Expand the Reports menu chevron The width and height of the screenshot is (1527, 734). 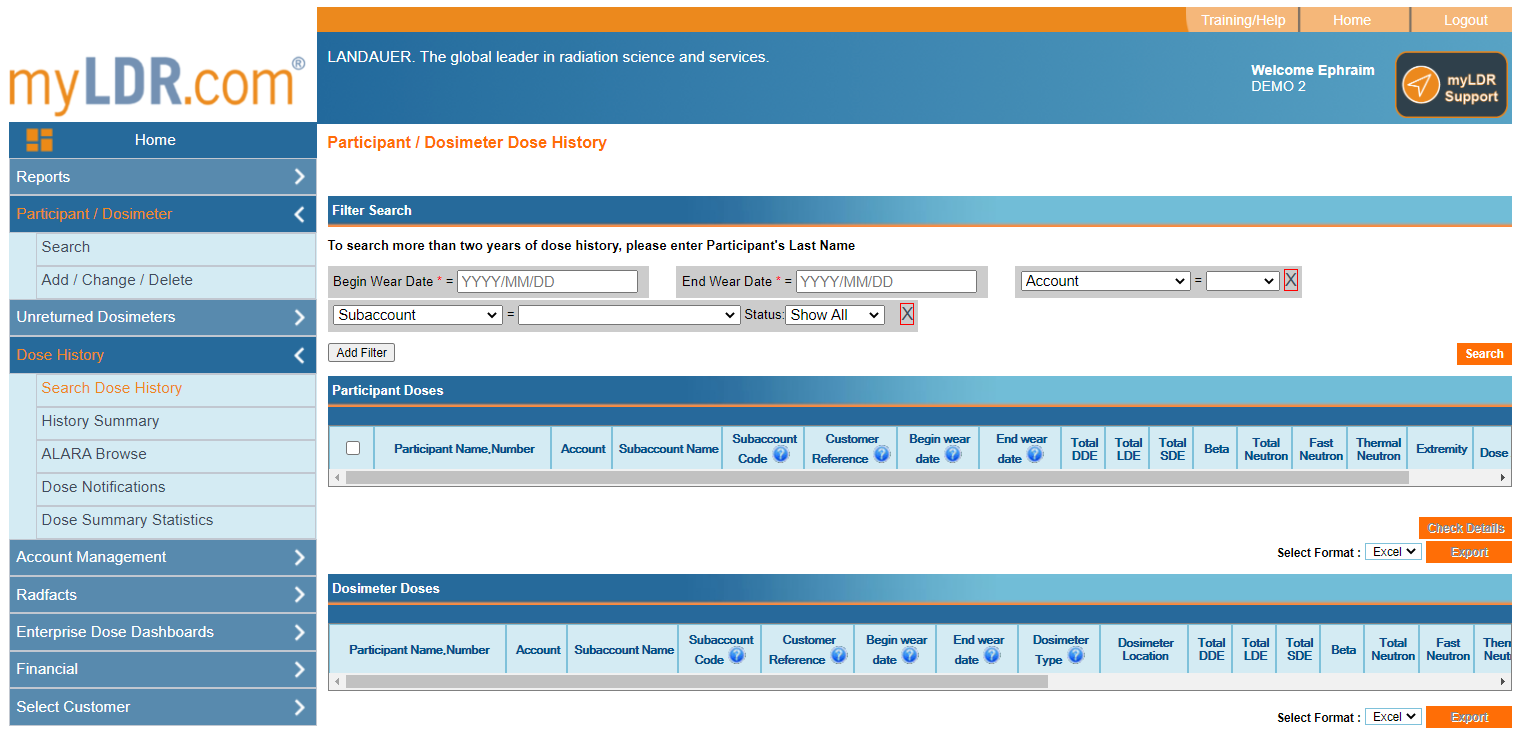pos(299,177)
